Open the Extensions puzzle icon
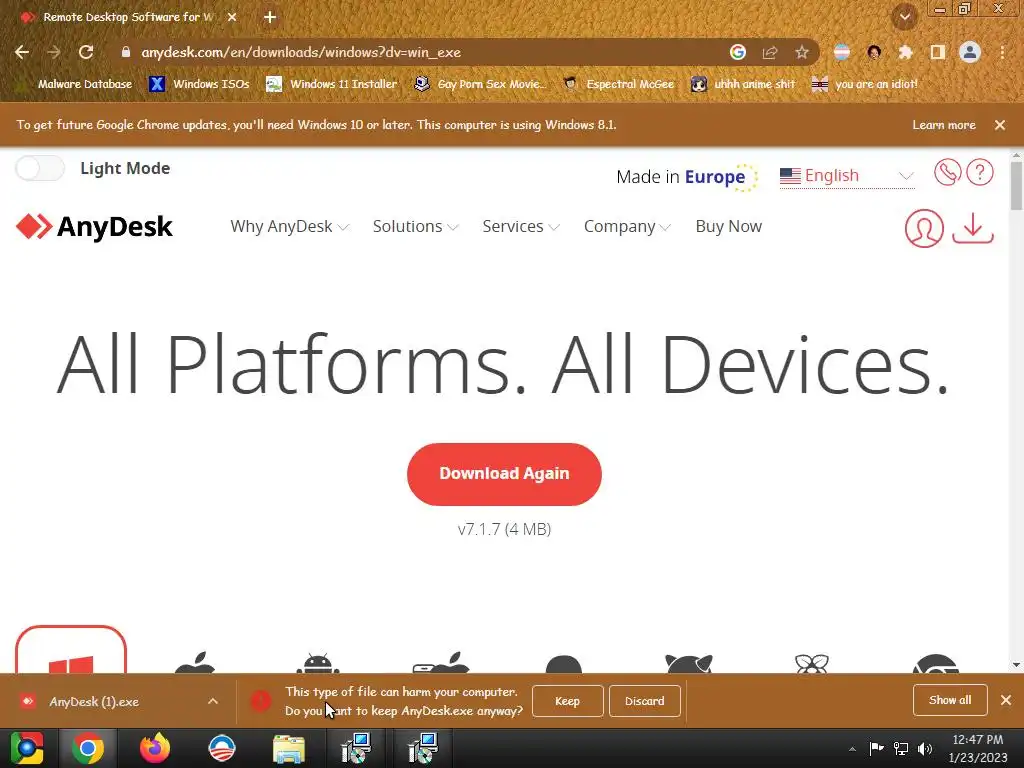Screen dimensions: 1024x768 tap(905, 52)
